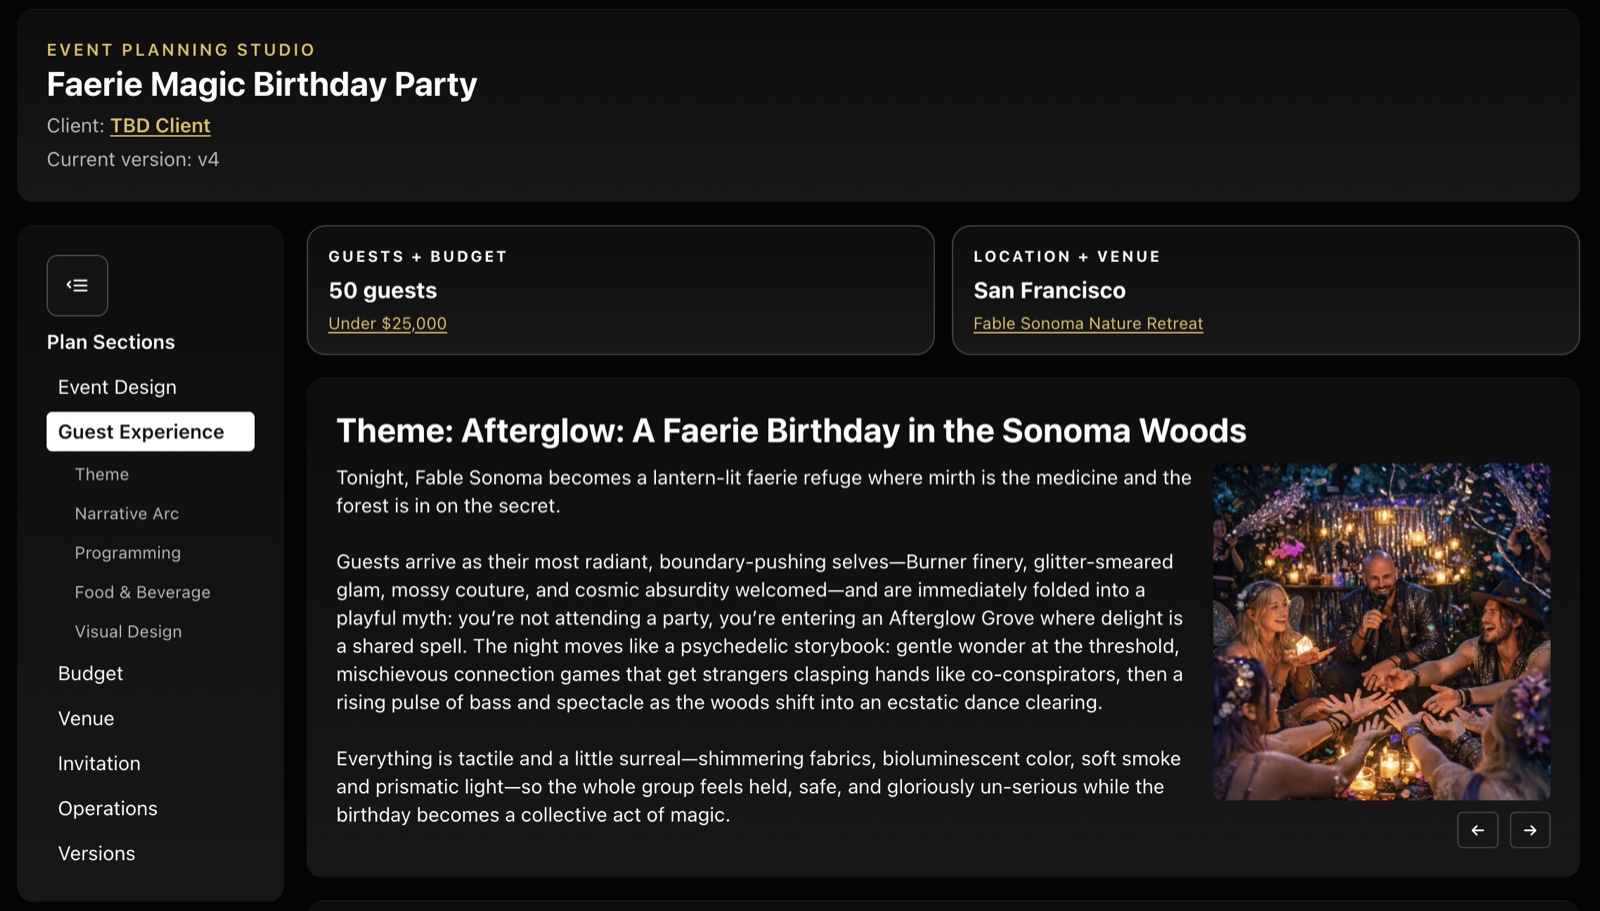This screenshot has width=1600, height=911.
Task: Jump to the Narrative Arc subsection
Action: pos(127,514)
